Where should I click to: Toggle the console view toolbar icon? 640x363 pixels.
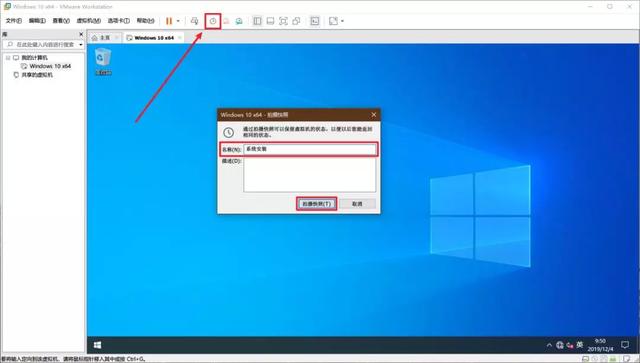(315, 21)
